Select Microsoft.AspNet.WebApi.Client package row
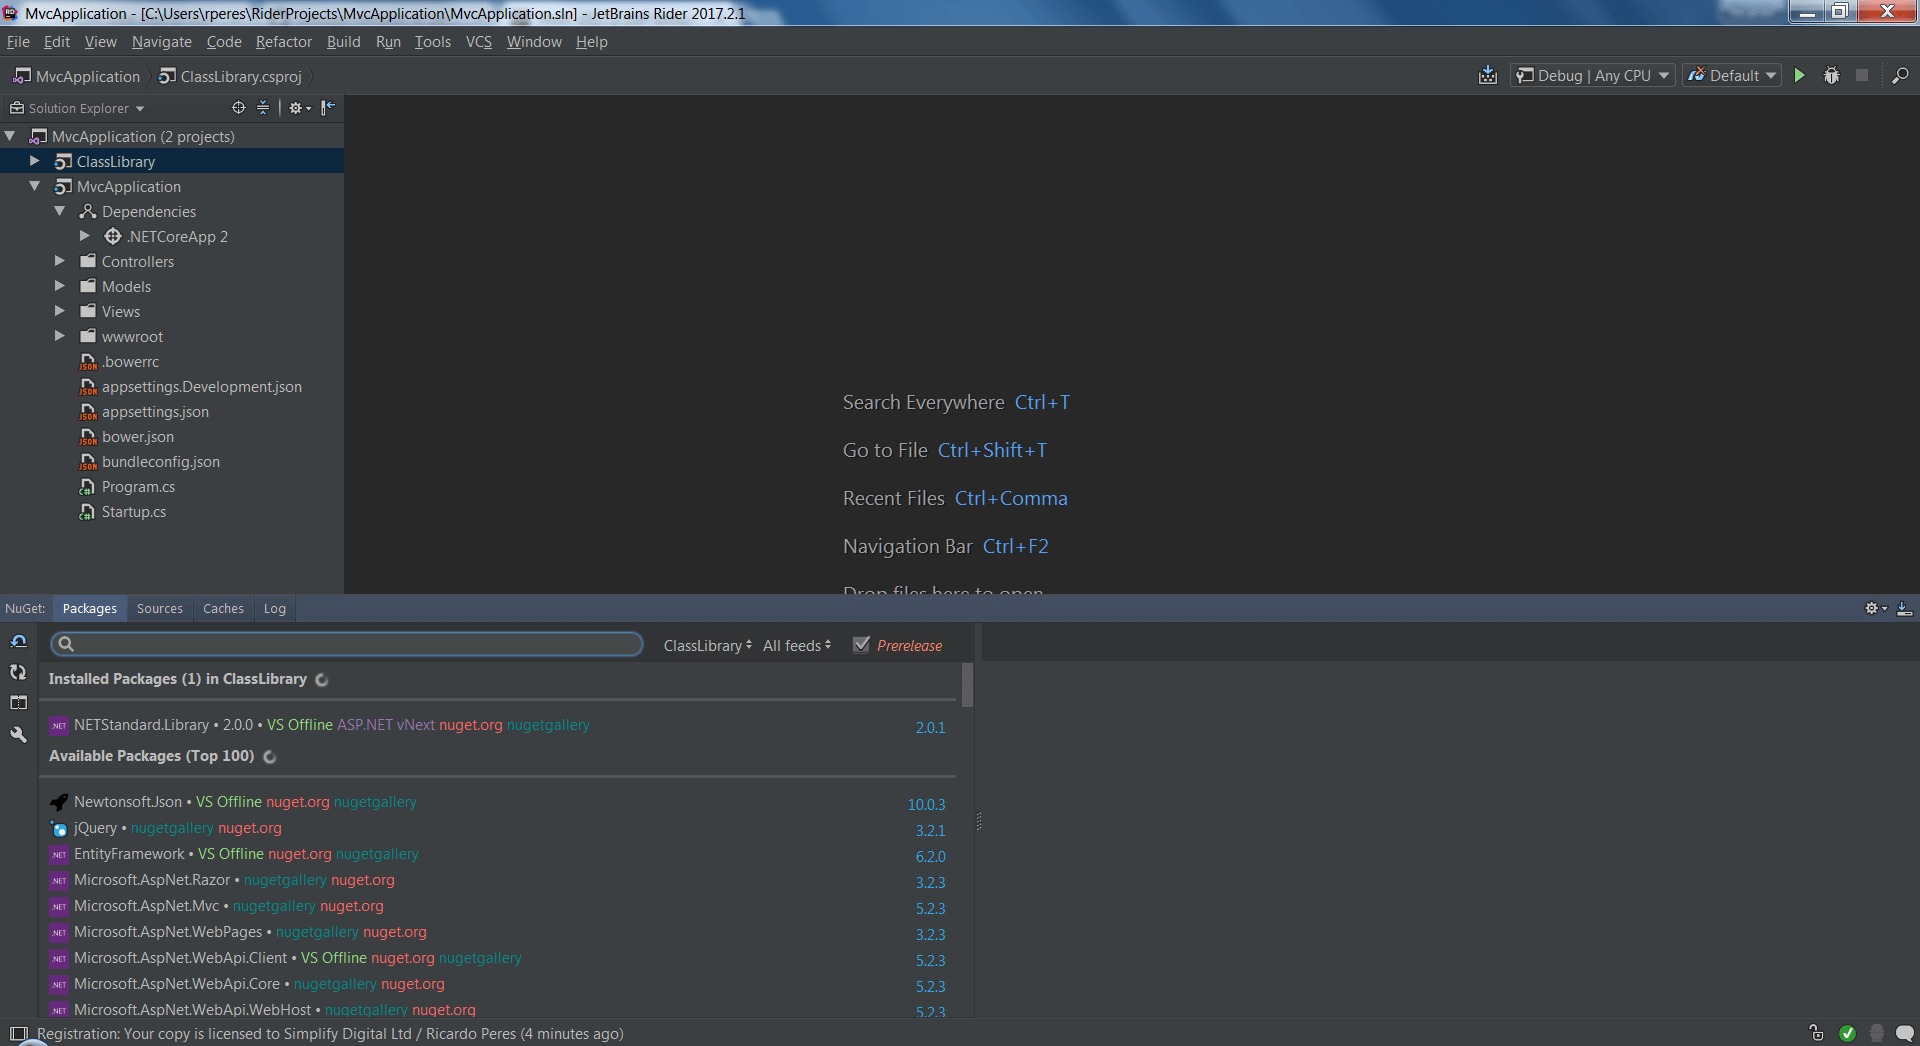Image resolution: width=1920 pixels, height=1046 pixels. (x=497, y=958)
